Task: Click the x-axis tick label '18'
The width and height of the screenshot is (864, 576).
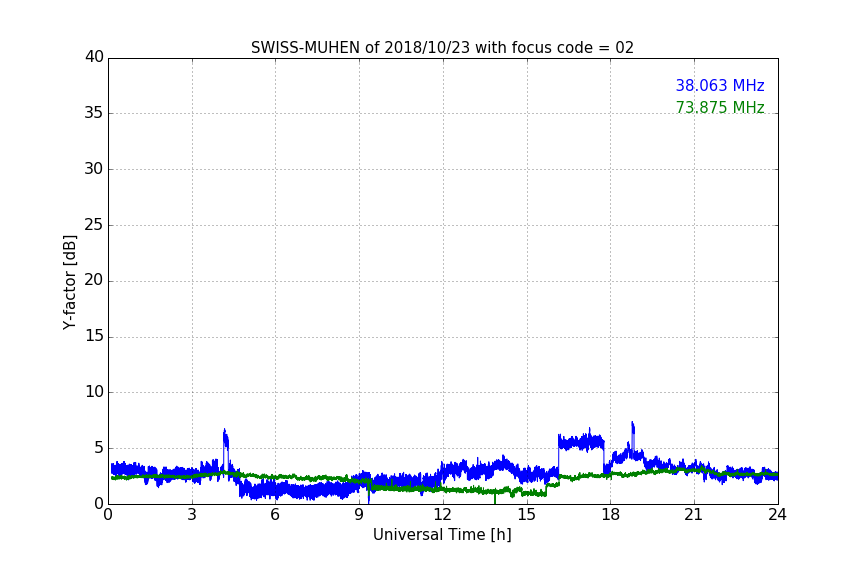Action: [x=610, y=515]
